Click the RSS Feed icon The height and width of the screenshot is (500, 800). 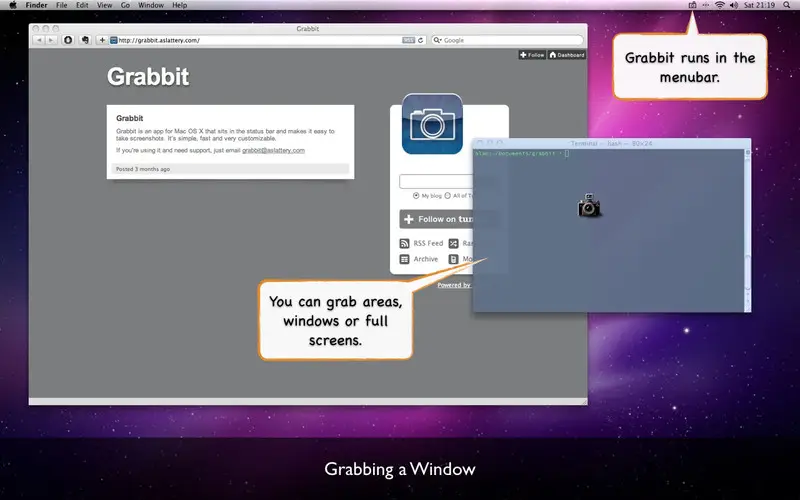tap(405, 243)
